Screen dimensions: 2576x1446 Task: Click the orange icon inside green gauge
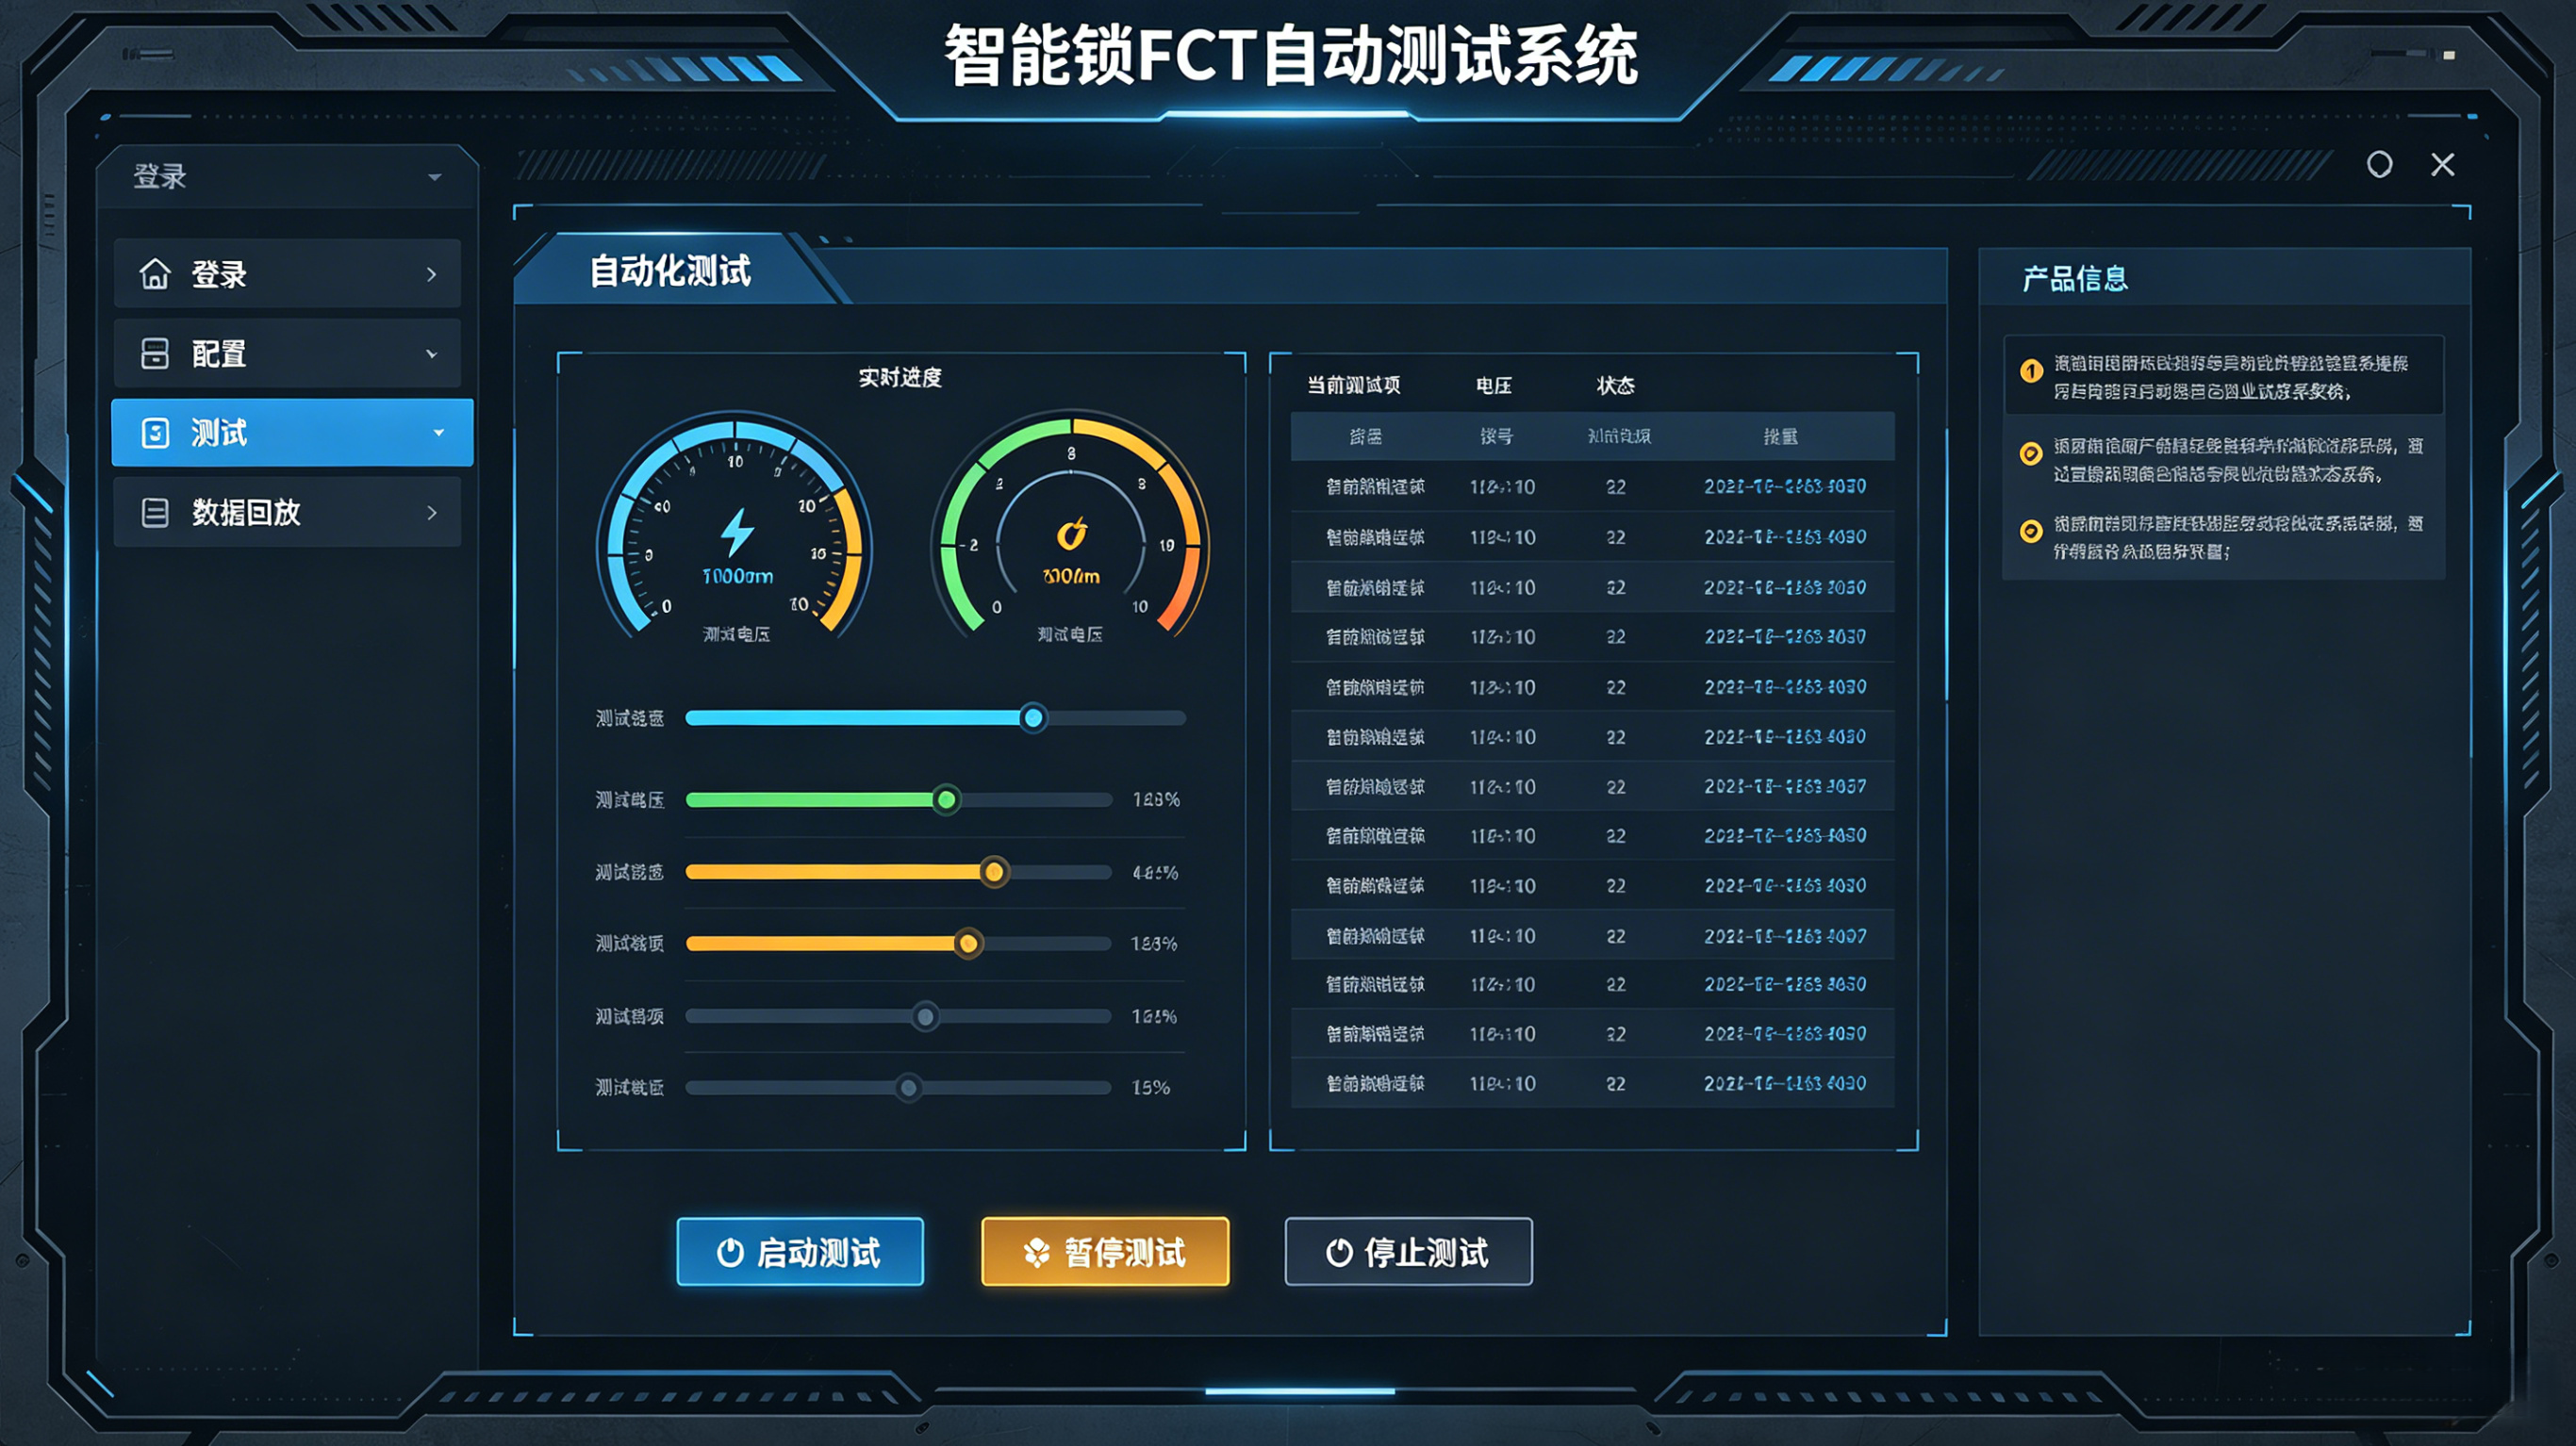(x=1071, y=534)
